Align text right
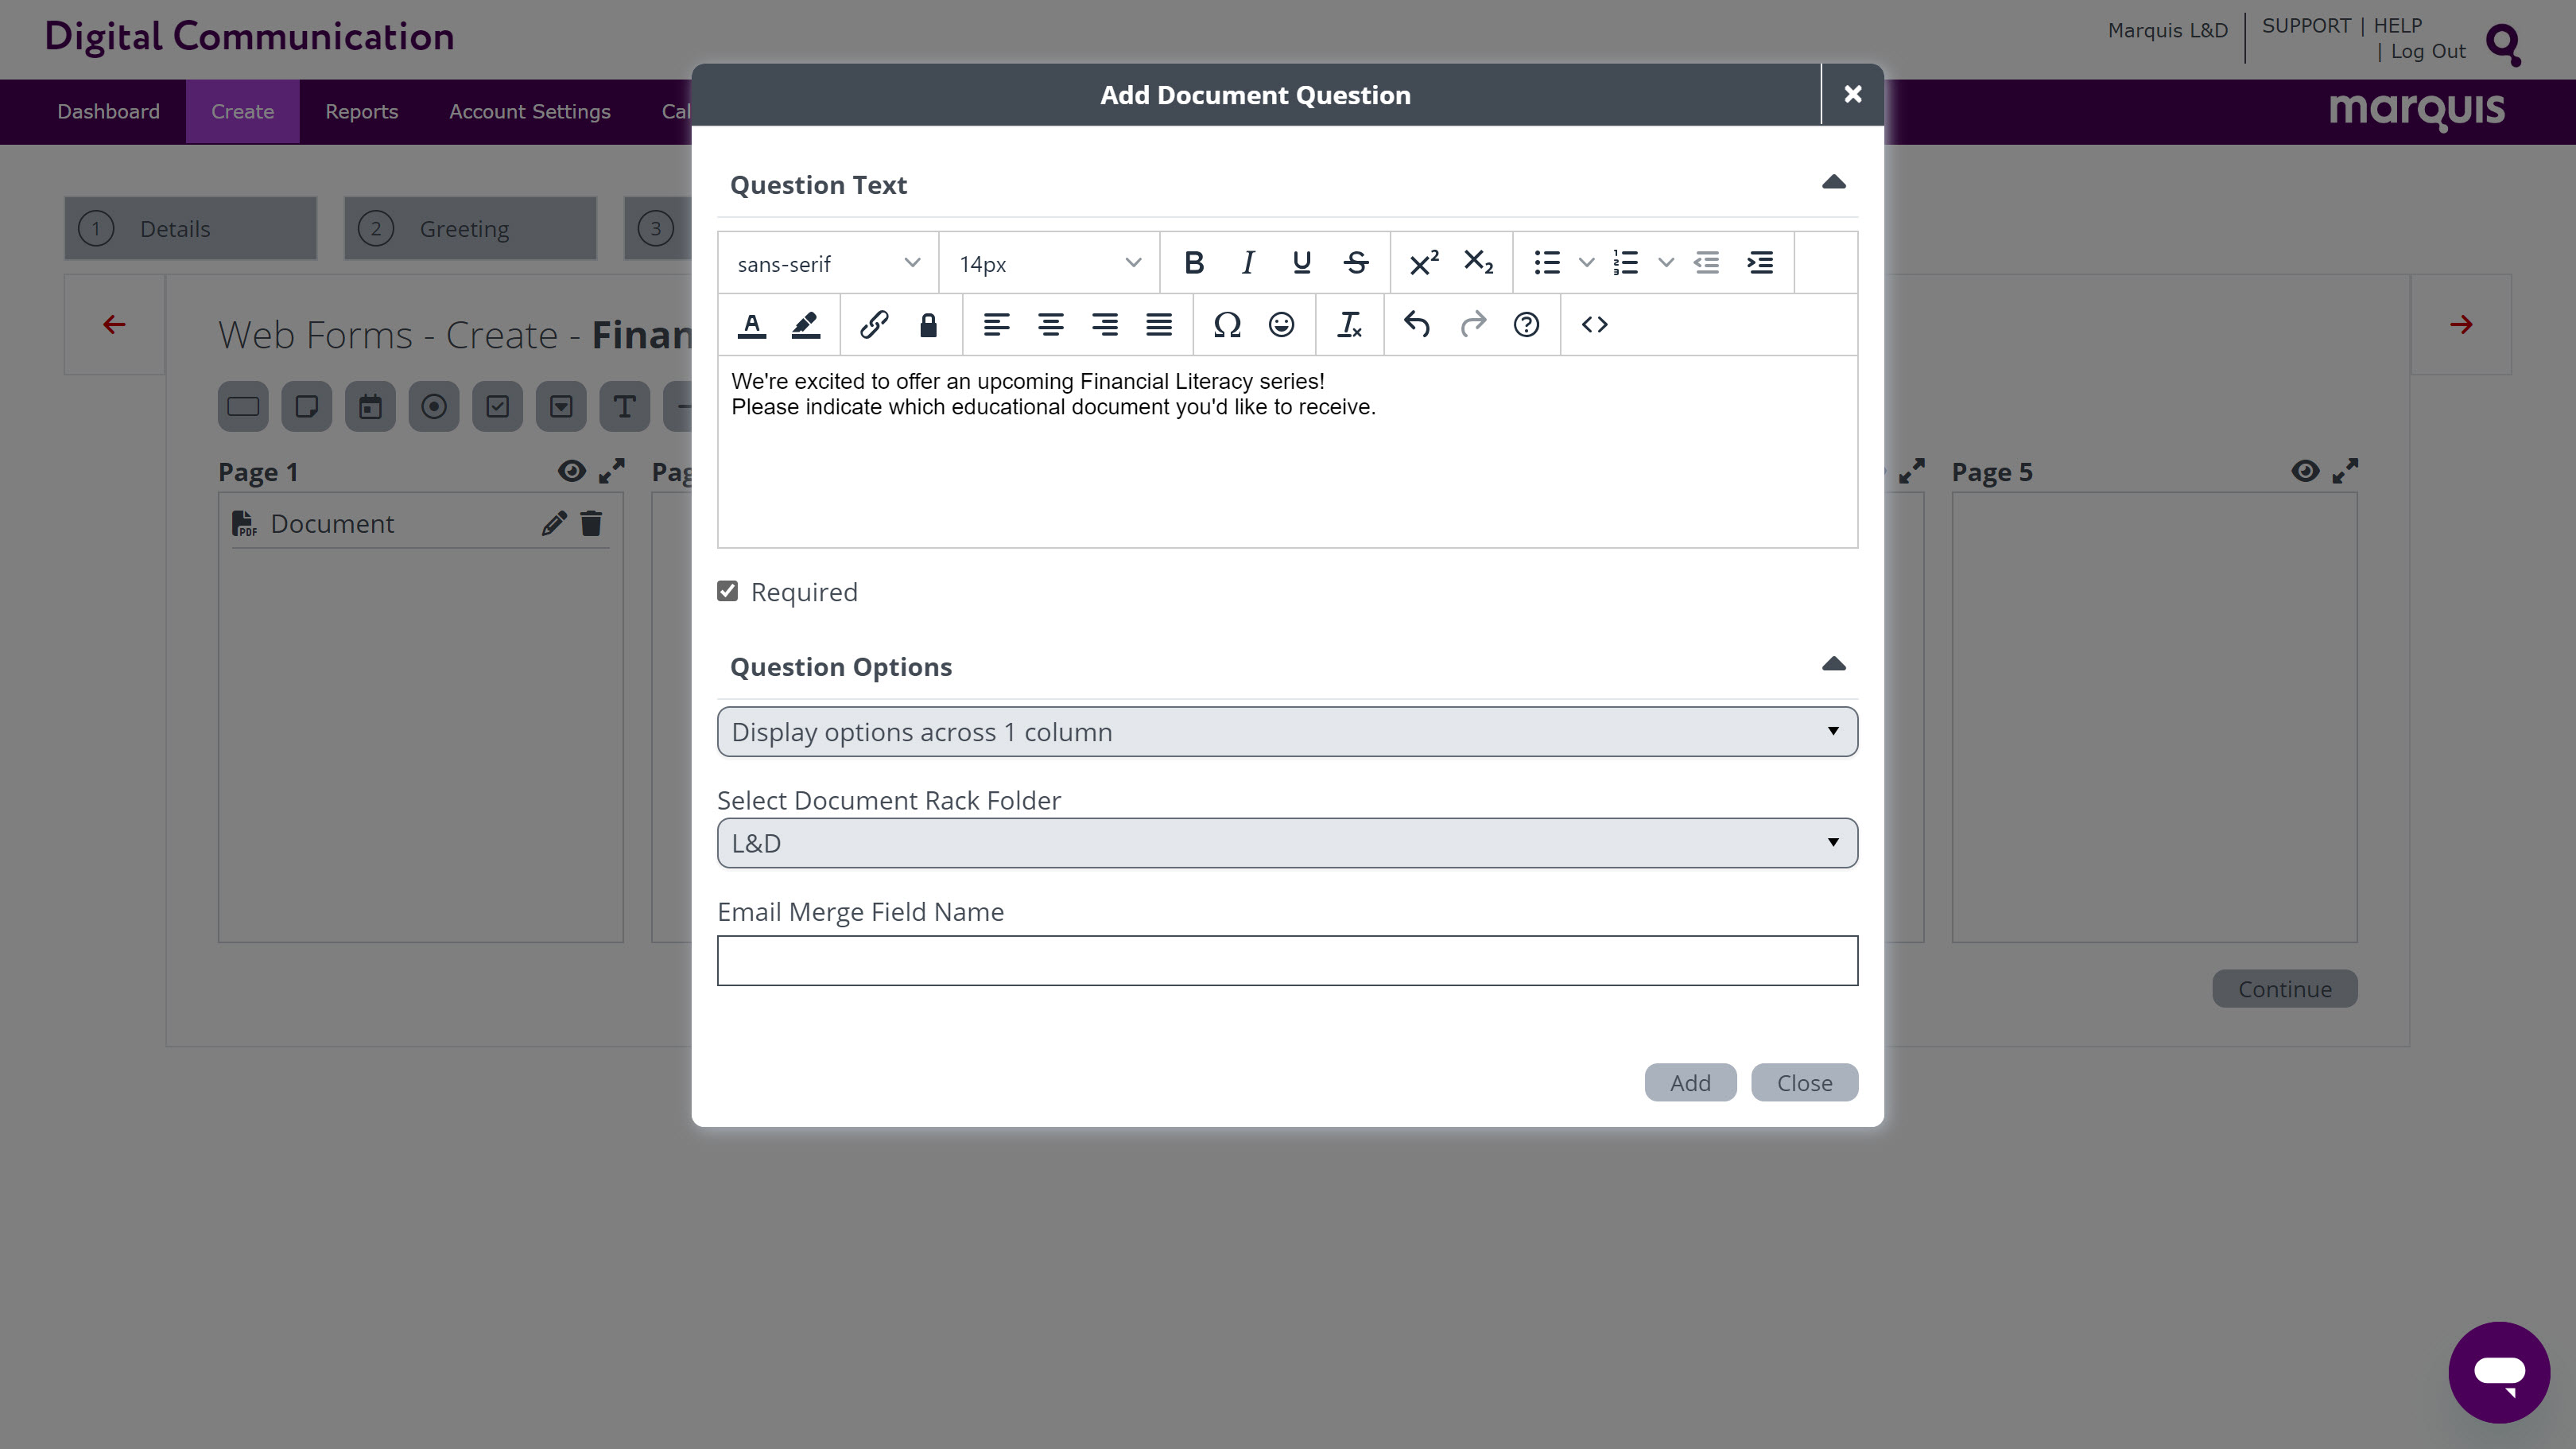 coord(1104,325)
